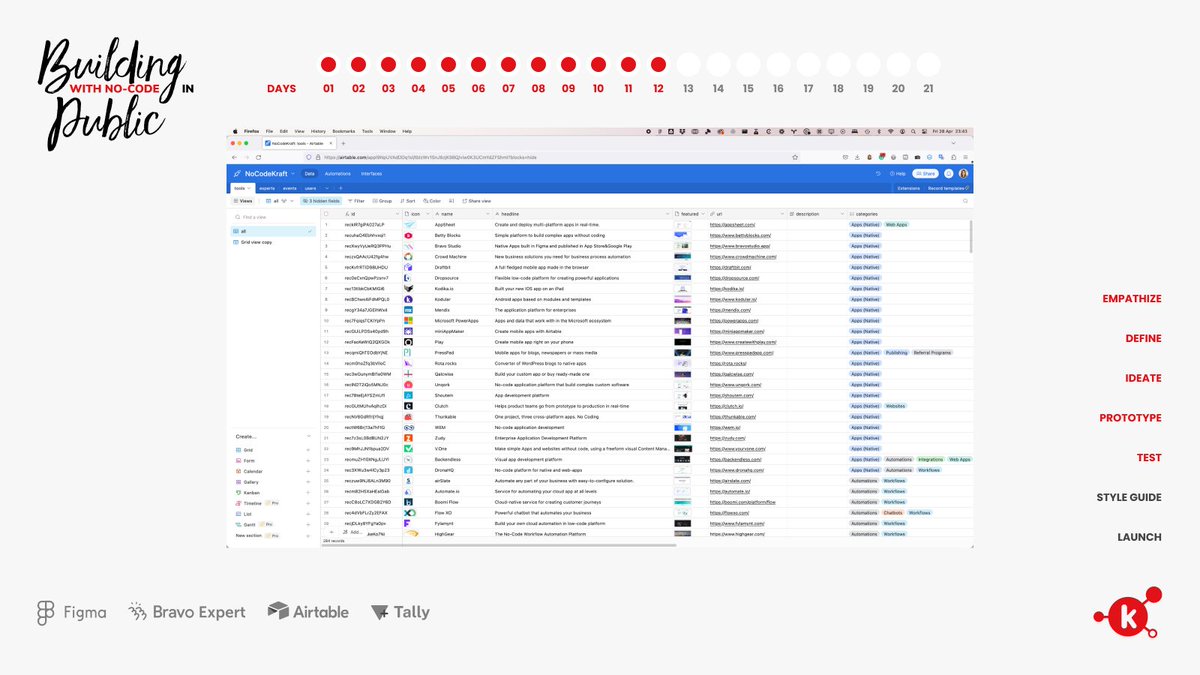This screenshot has height=675, width=1200.
Task: Expand the more tables chevron after users tab
Action: click(x=326, y=188)
